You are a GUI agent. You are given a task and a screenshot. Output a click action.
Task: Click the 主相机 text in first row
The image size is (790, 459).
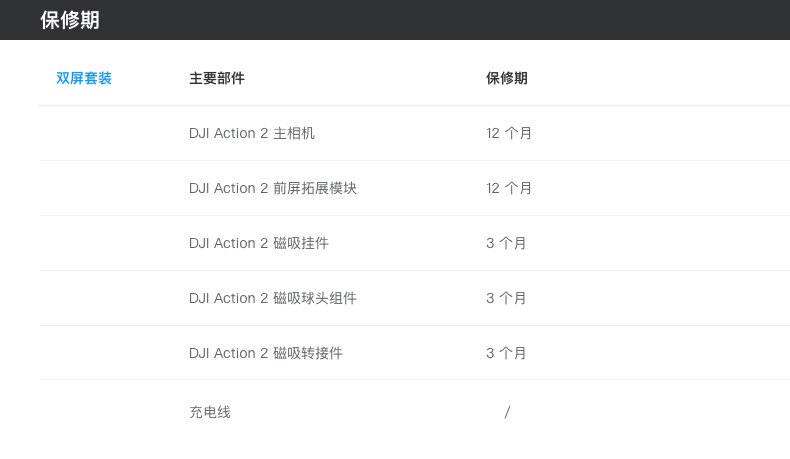(x=294, y=134)
